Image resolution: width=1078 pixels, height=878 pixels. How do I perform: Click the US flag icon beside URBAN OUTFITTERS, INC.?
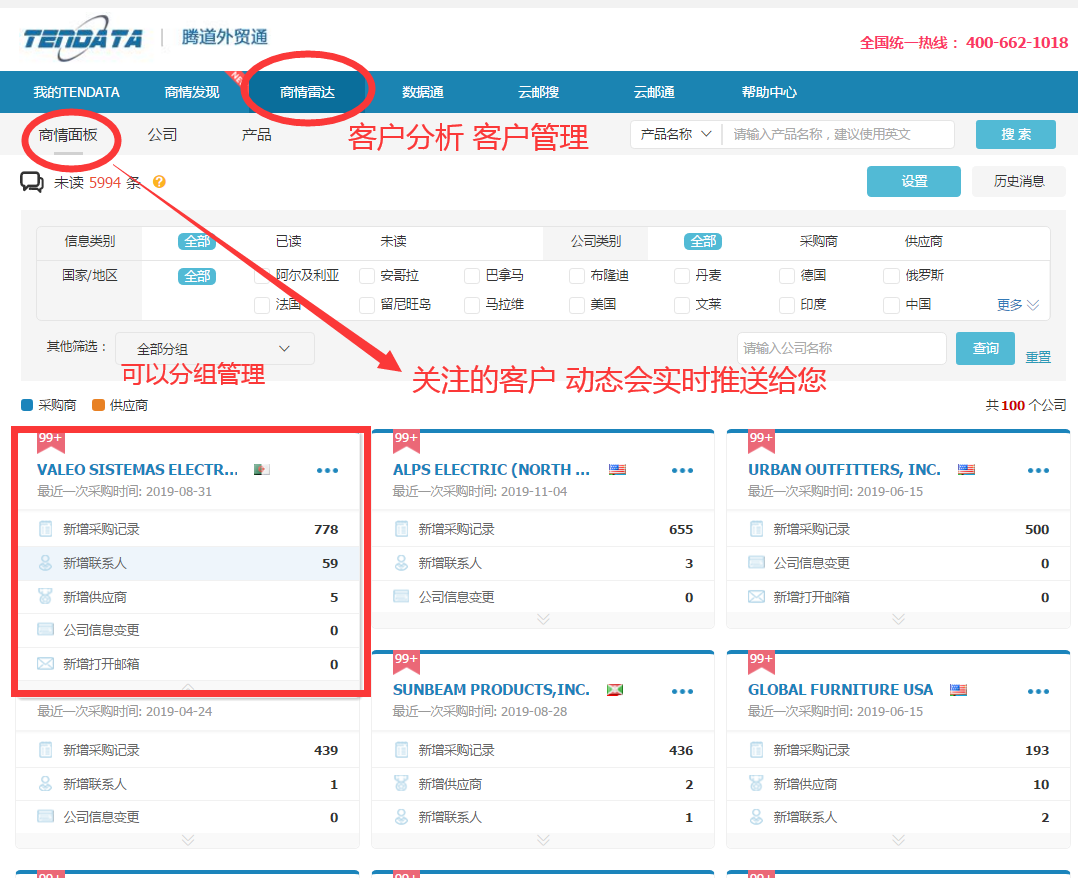pos(964,468)
